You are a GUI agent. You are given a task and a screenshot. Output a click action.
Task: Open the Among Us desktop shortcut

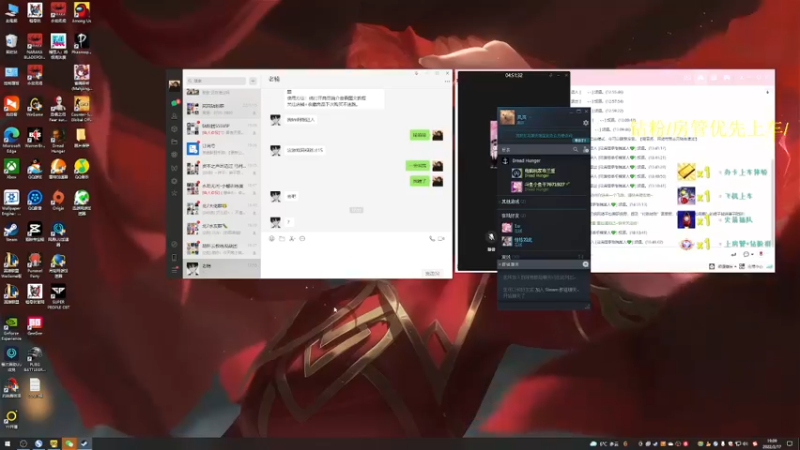82,12
